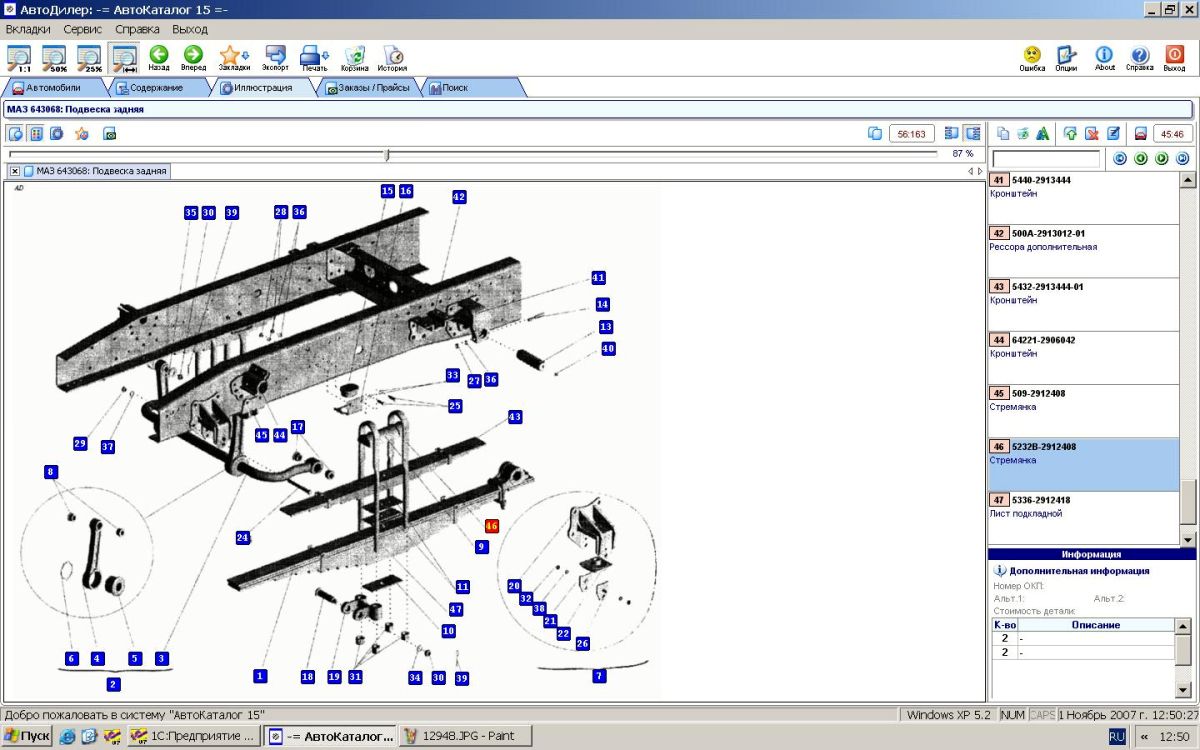Open the Вкладки menu
The image size is (1200, 750).
[x=27, y=29]
